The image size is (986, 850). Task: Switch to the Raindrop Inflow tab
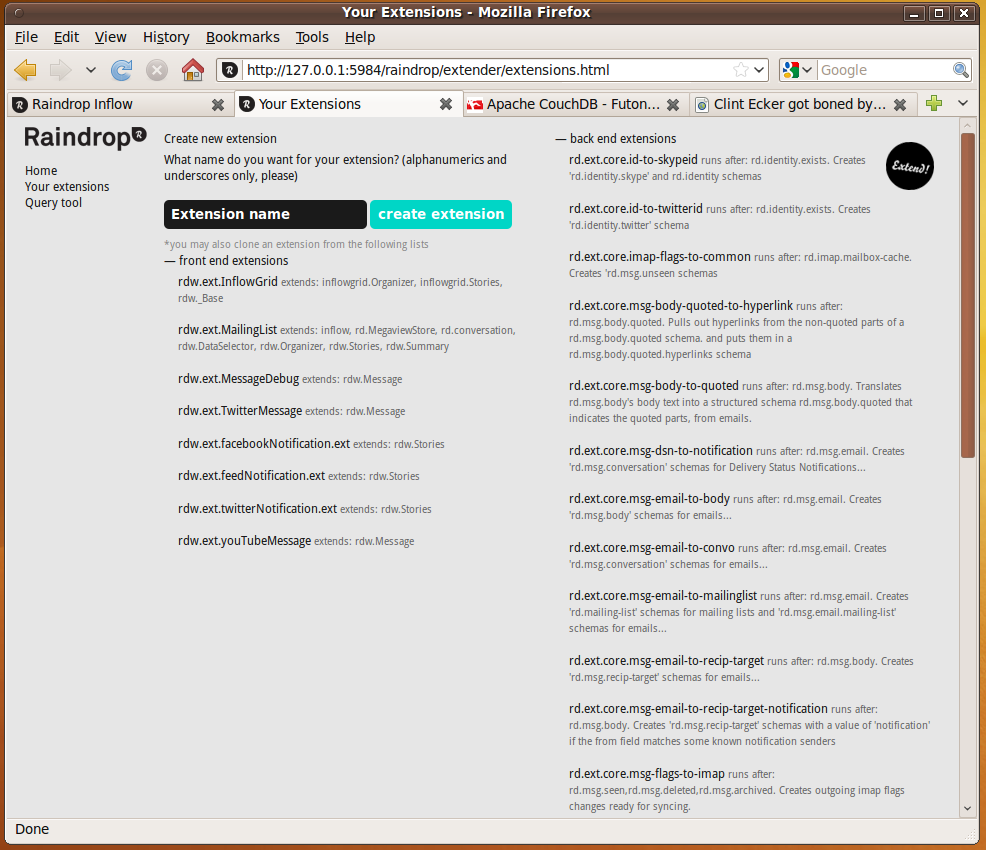point(120,104)
